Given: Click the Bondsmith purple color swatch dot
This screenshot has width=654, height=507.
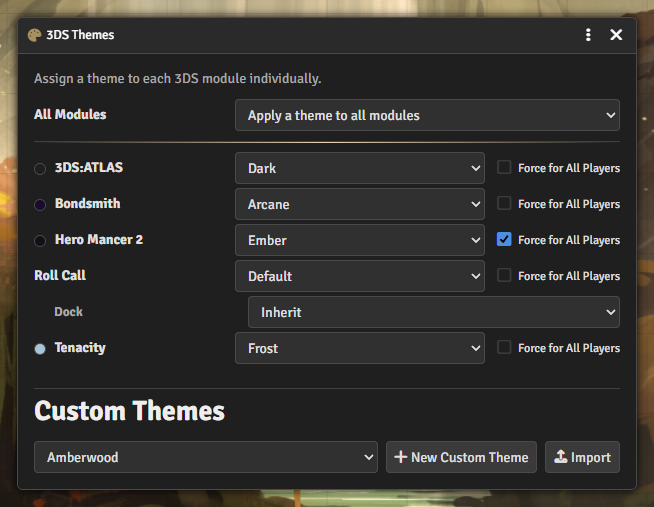Looking at the screenshot, I should coord(40,205).
